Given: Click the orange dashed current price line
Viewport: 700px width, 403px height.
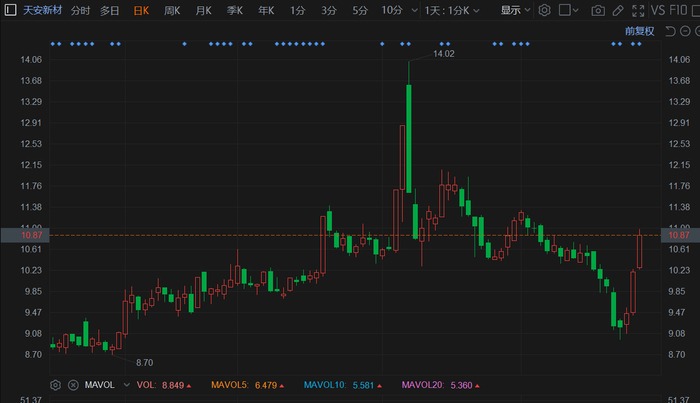Looking at the screenshot, I should [x=355, y=235].
